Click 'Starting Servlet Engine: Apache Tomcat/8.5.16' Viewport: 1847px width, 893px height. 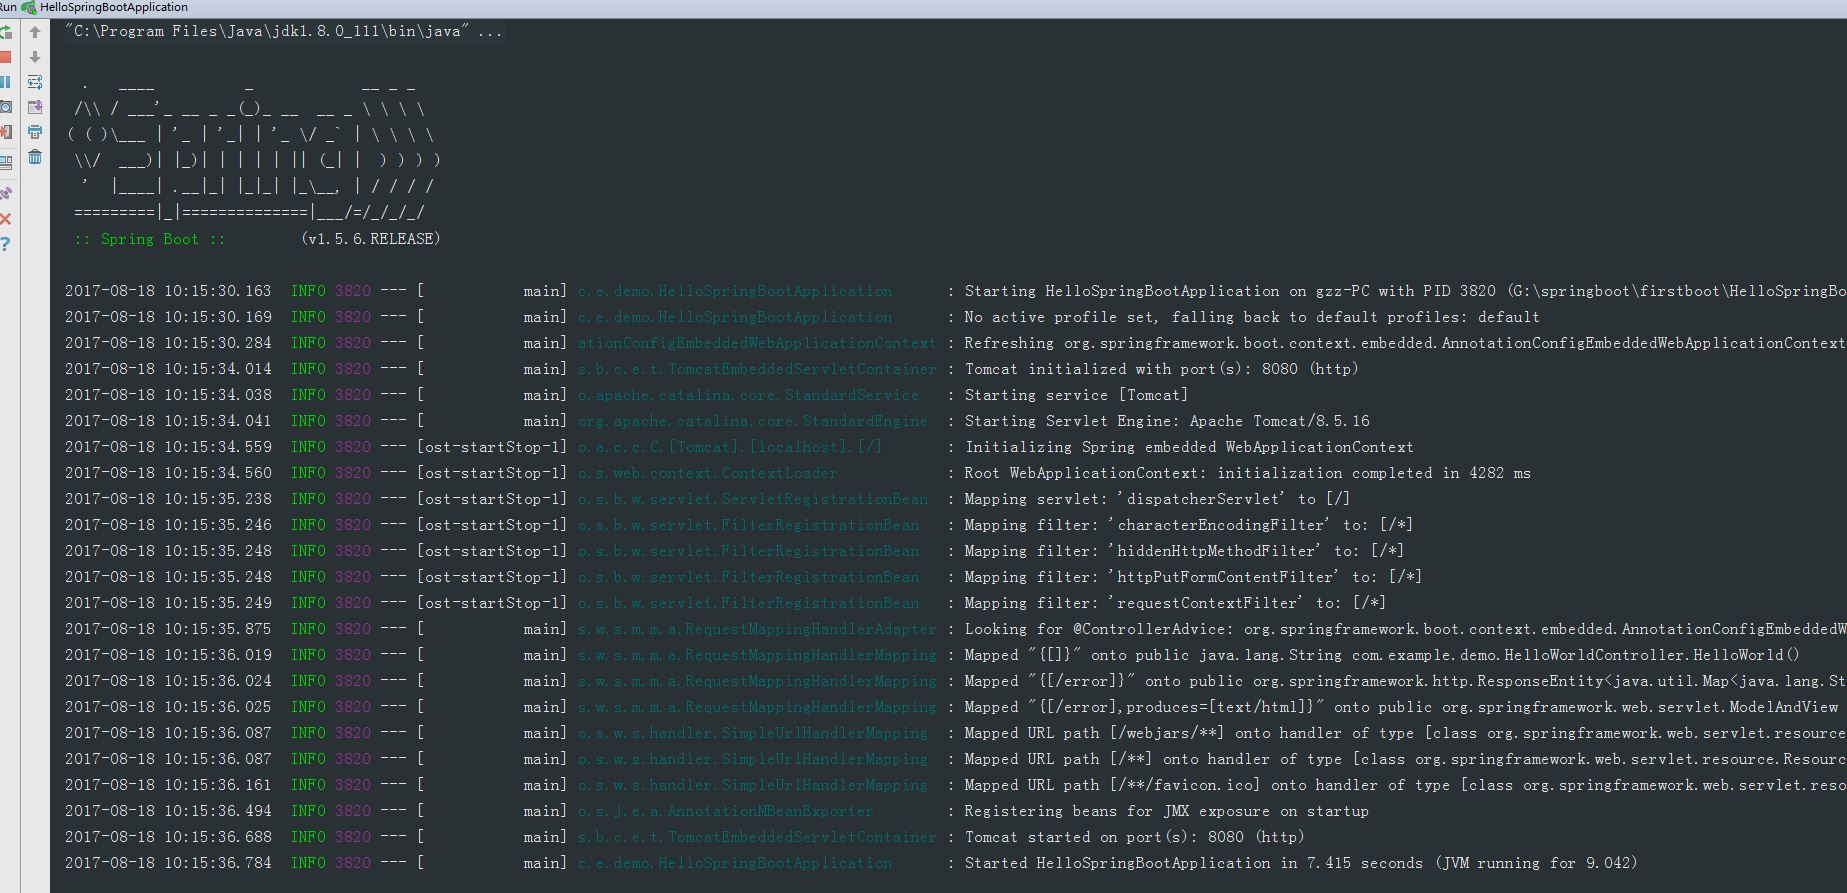[x=1167, y=421]
